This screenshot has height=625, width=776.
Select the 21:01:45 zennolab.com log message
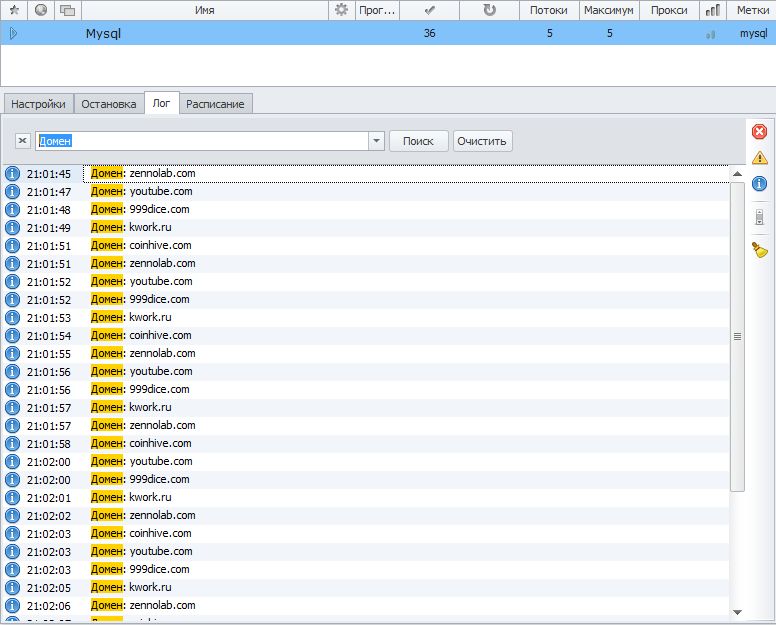coord(143,173)
